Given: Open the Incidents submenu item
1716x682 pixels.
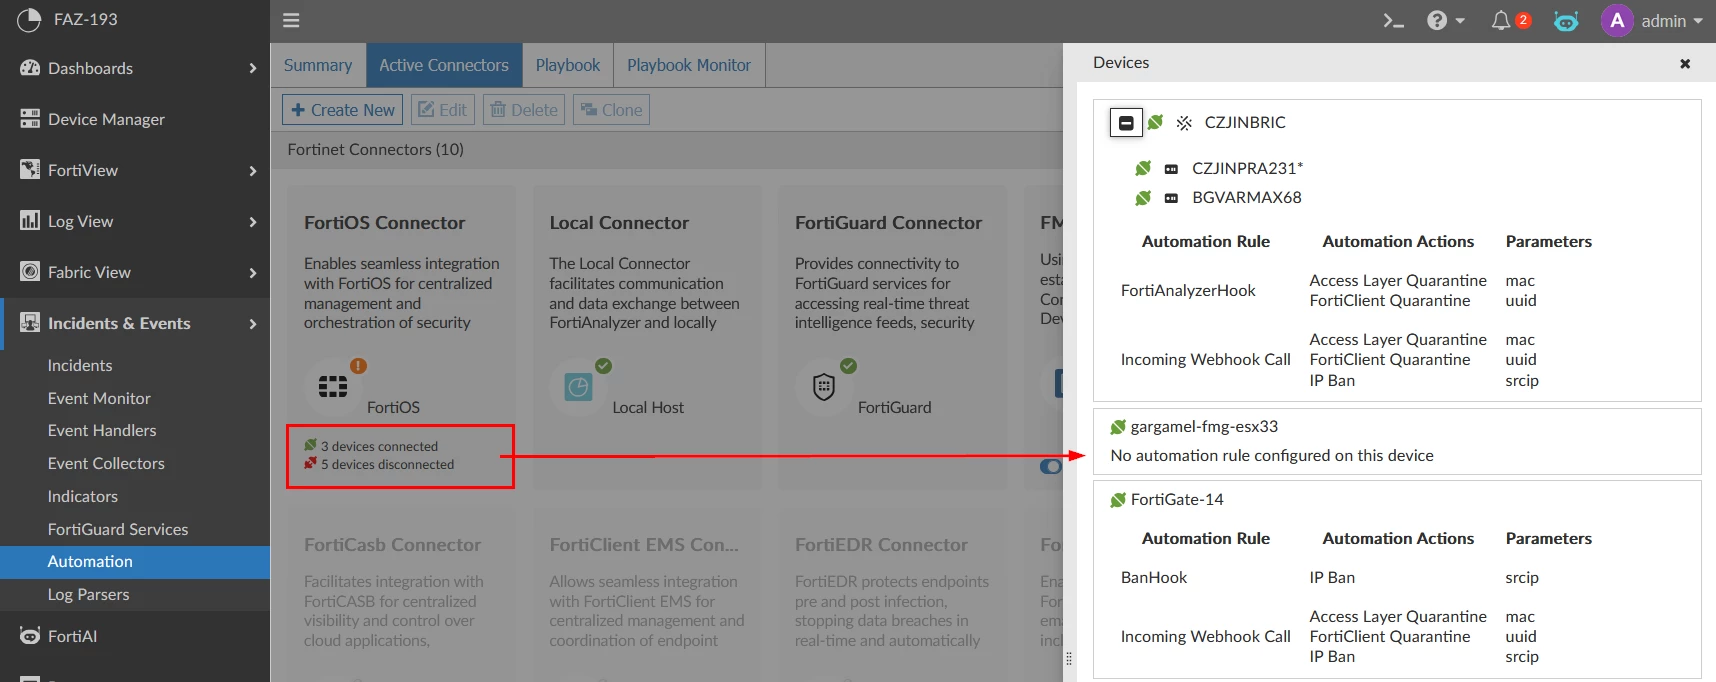Looking at the screenshot, I should 80,365.
